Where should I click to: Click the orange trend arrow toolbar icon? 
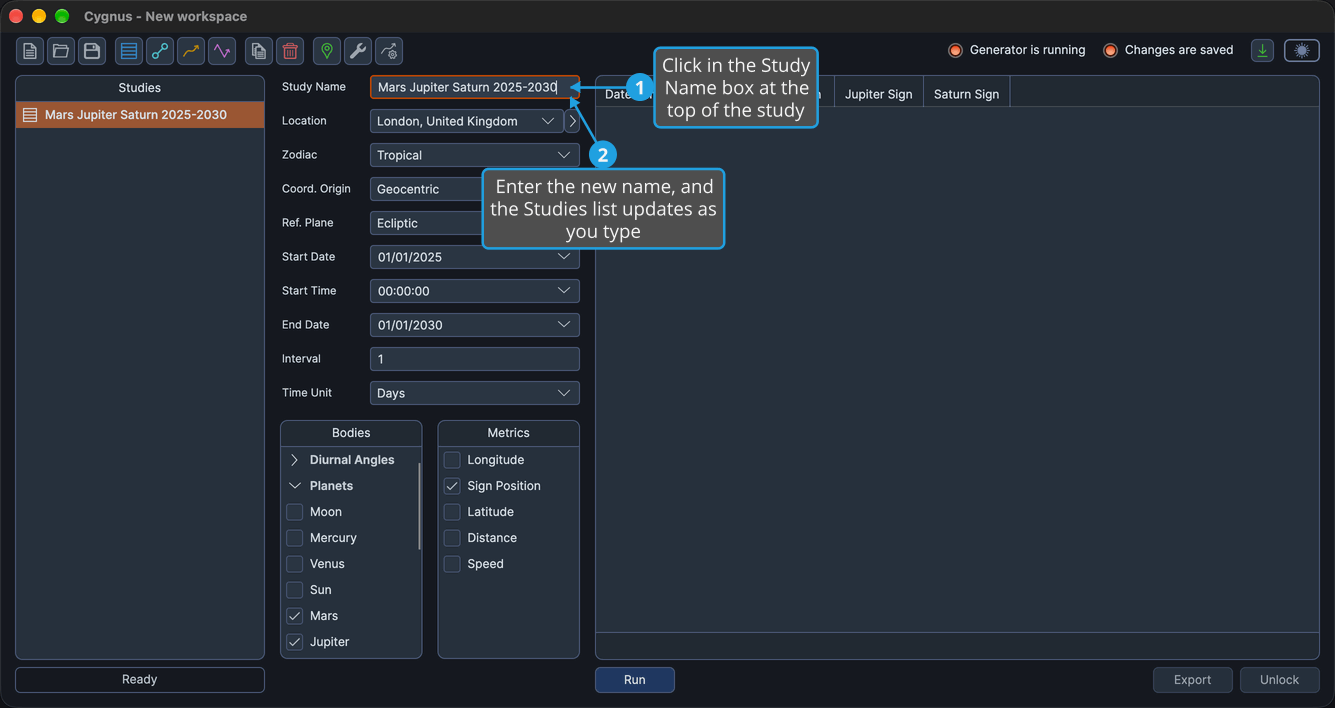pos(191,51)
